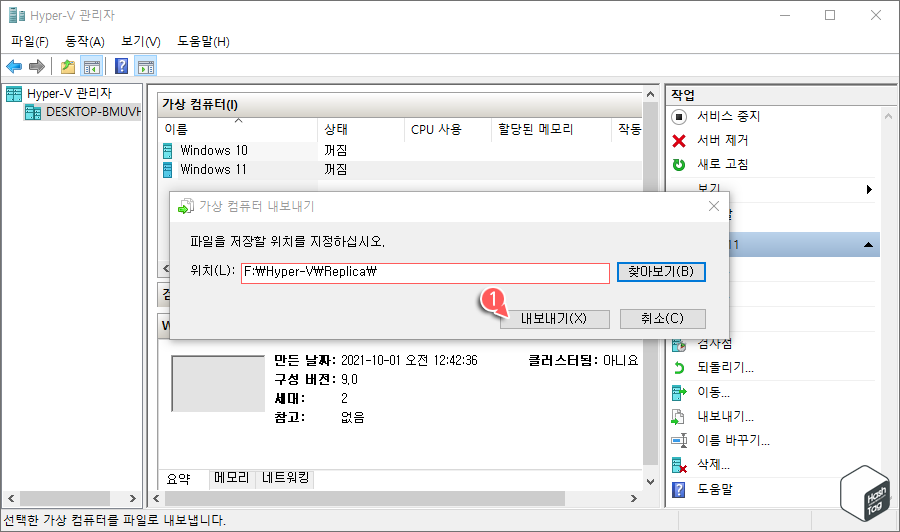
Task: Sort by the CPU 사용 column header
Action: 448,130
